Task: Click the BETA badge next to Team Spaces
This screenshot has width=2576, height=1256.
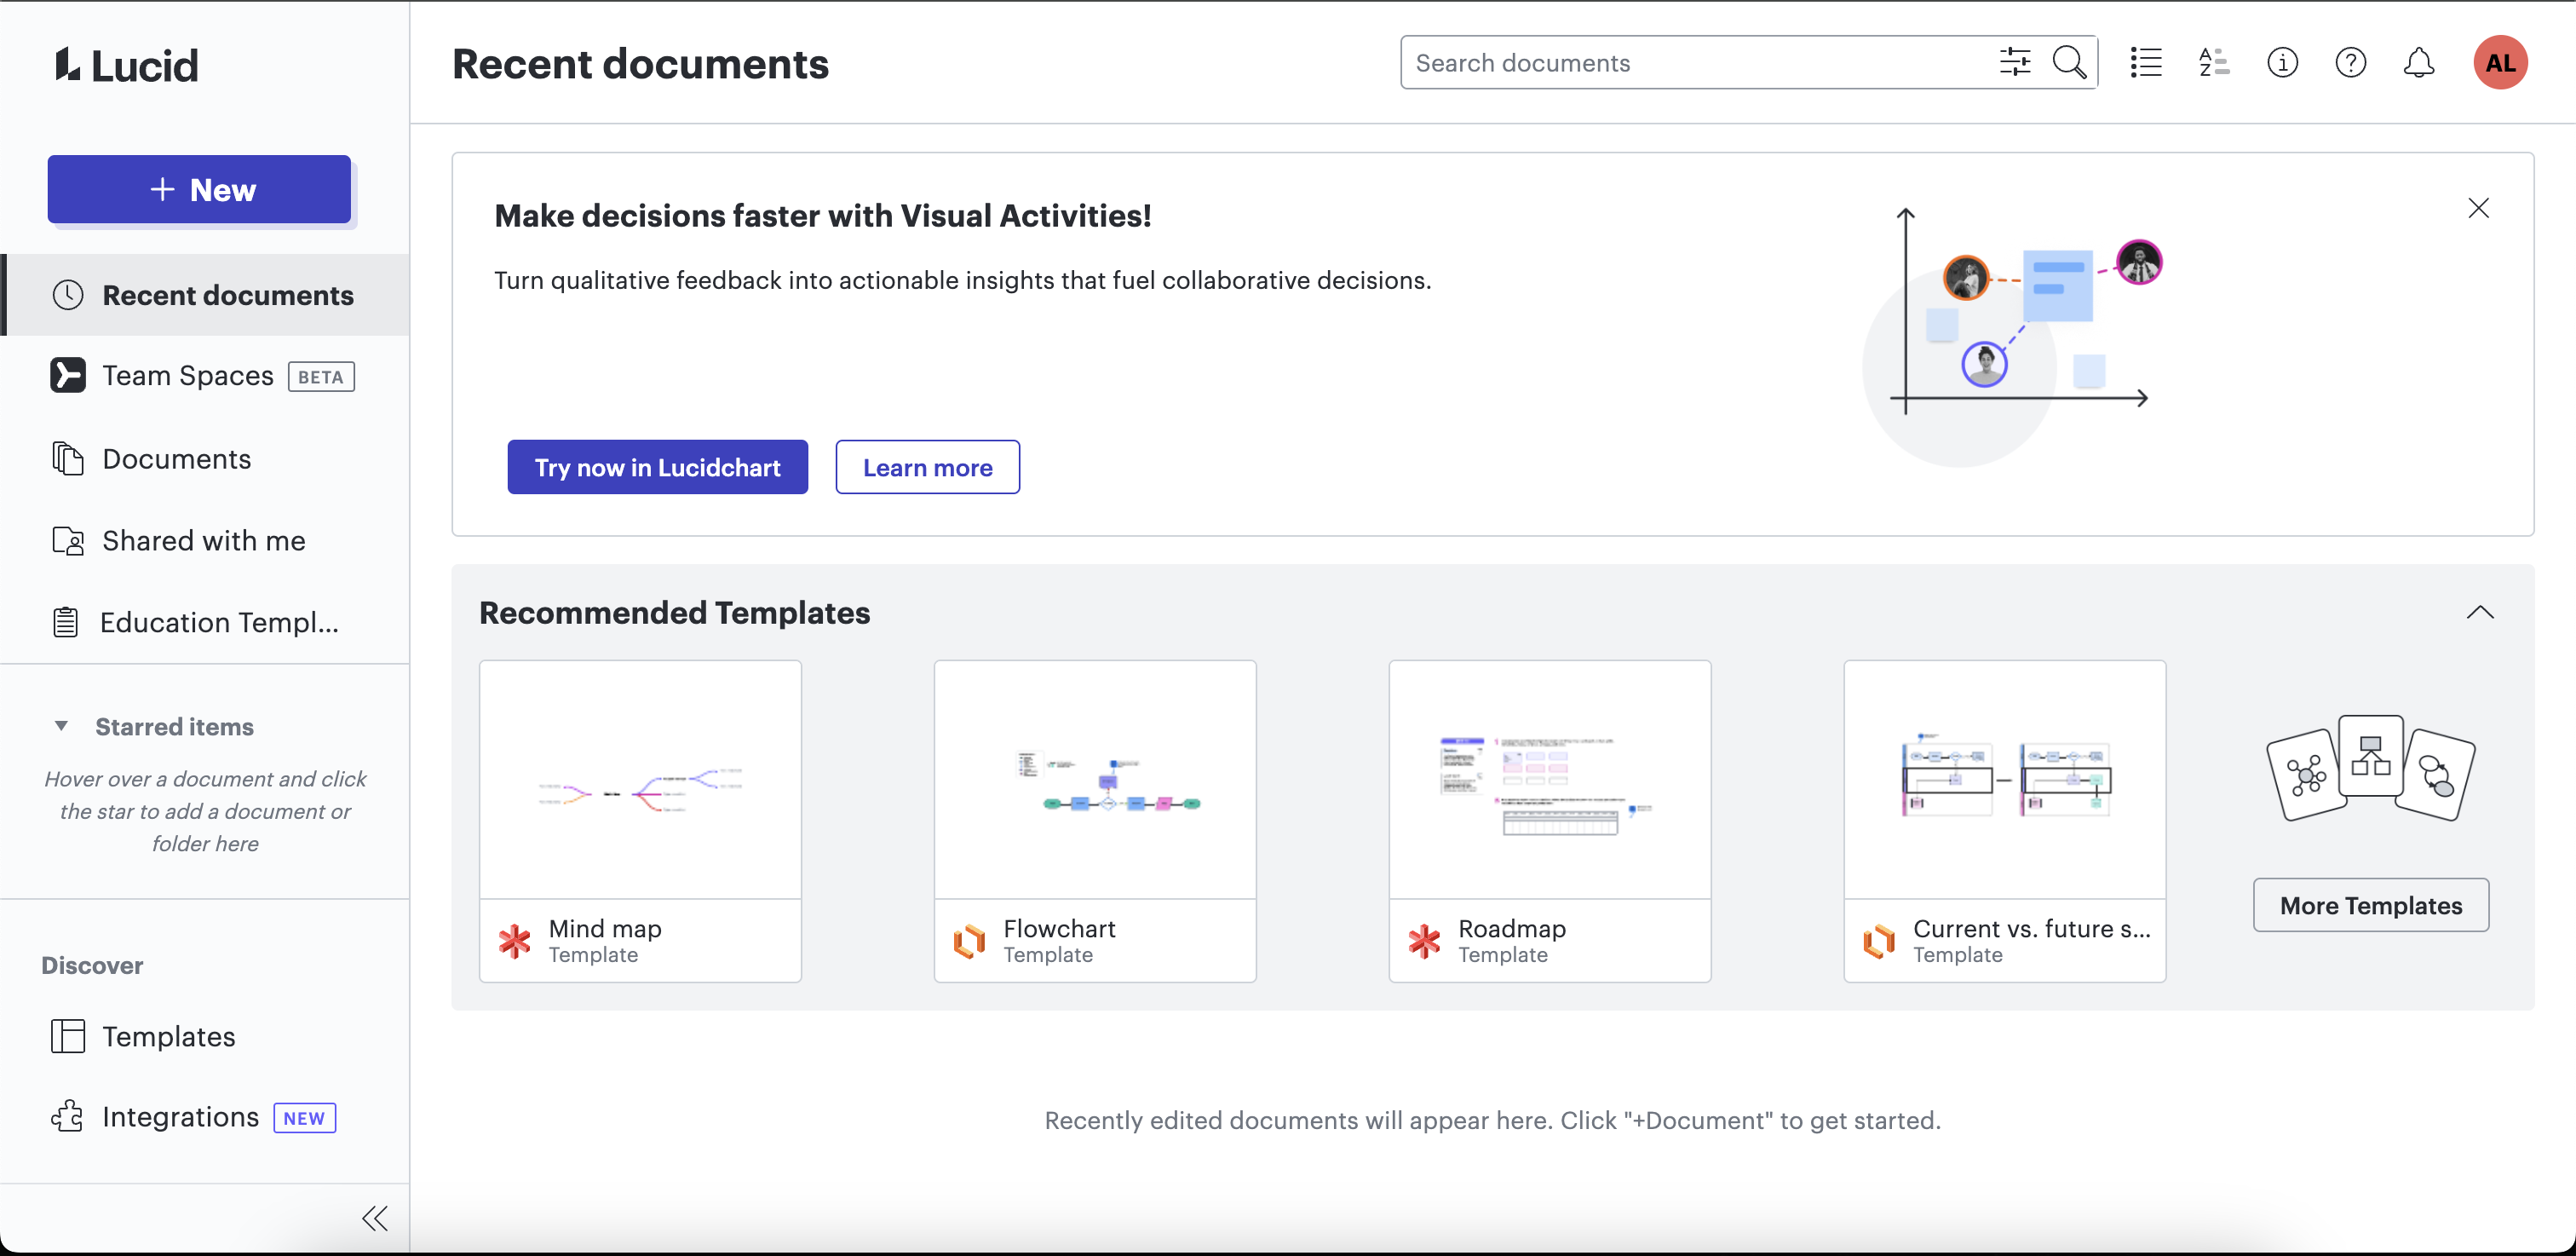Action: 321,377
